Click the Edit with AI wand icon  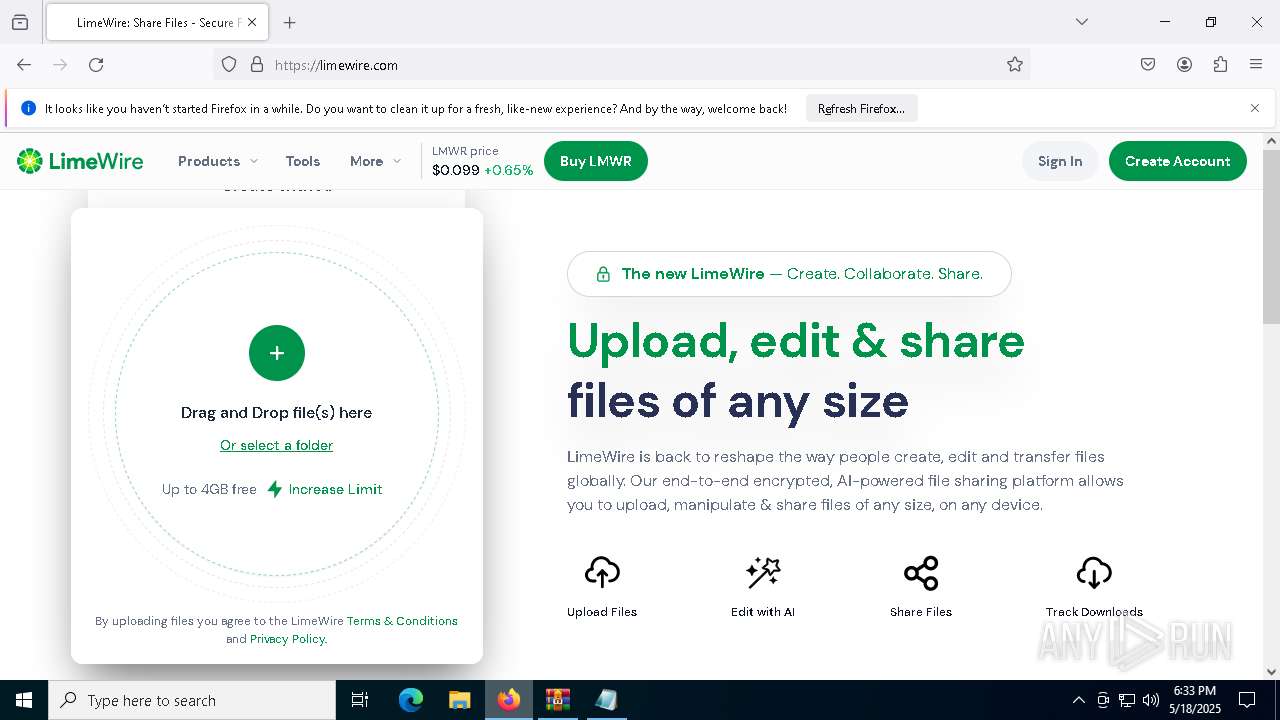pyautogui.click(x=763, y=573)
